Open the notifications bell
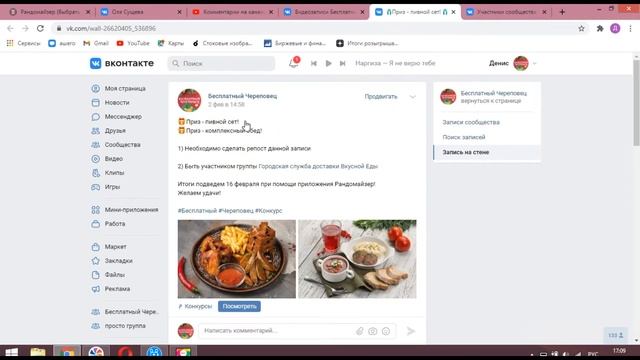The image size is (640, 360). (293, 63)
